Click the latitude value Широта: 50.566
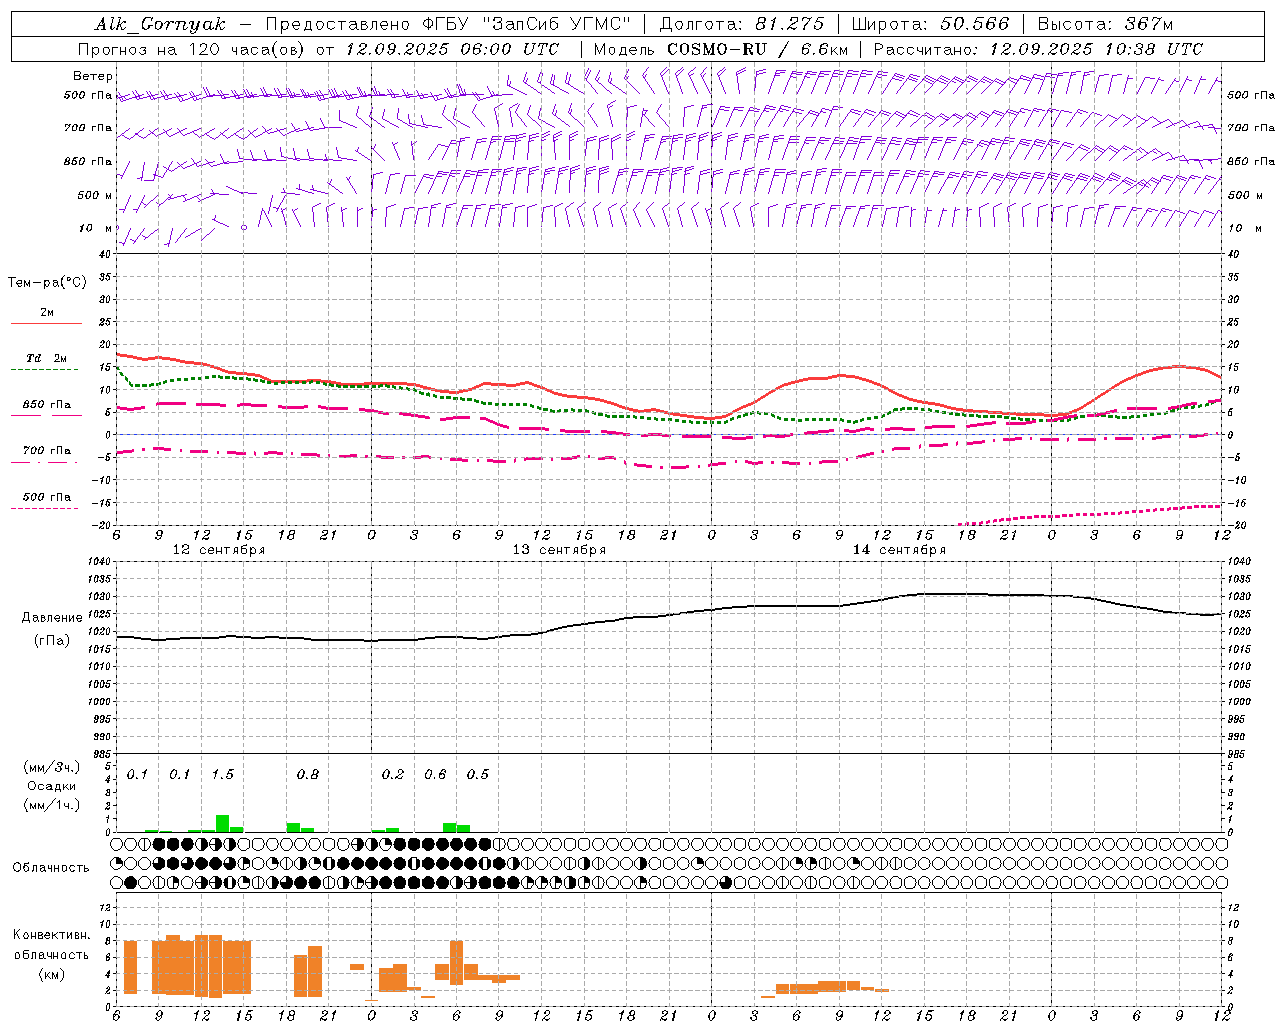Image resolution: width=1280 pixels, height=1024 pixels. [x=930, y=24]
